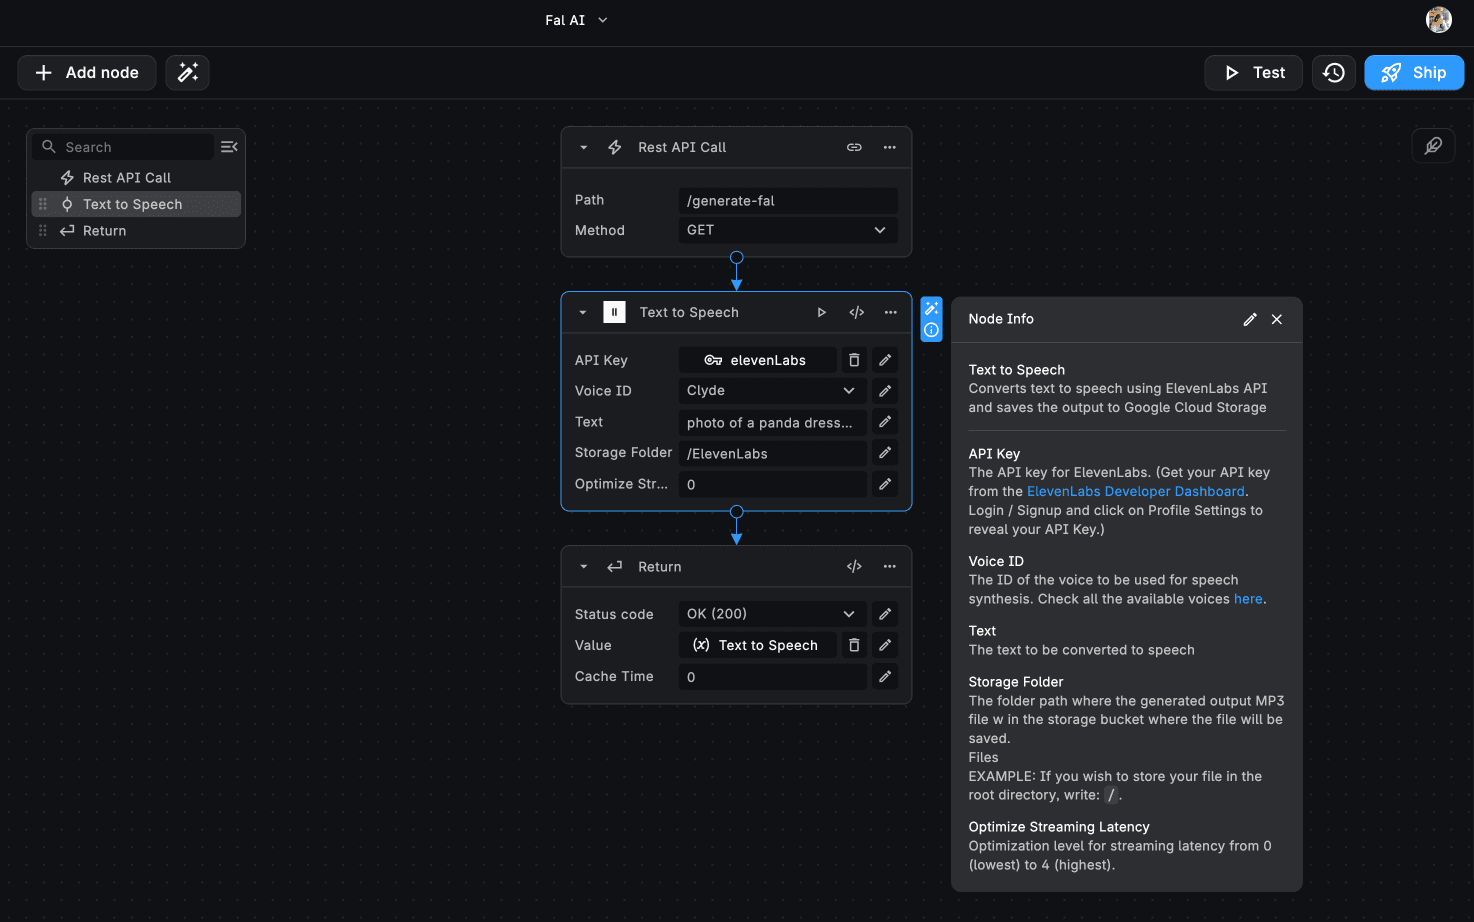The width and height of the screenshot is (1474, 922).
Task: Open code view of Text to Speech node
Action: (x=857, y=312)
